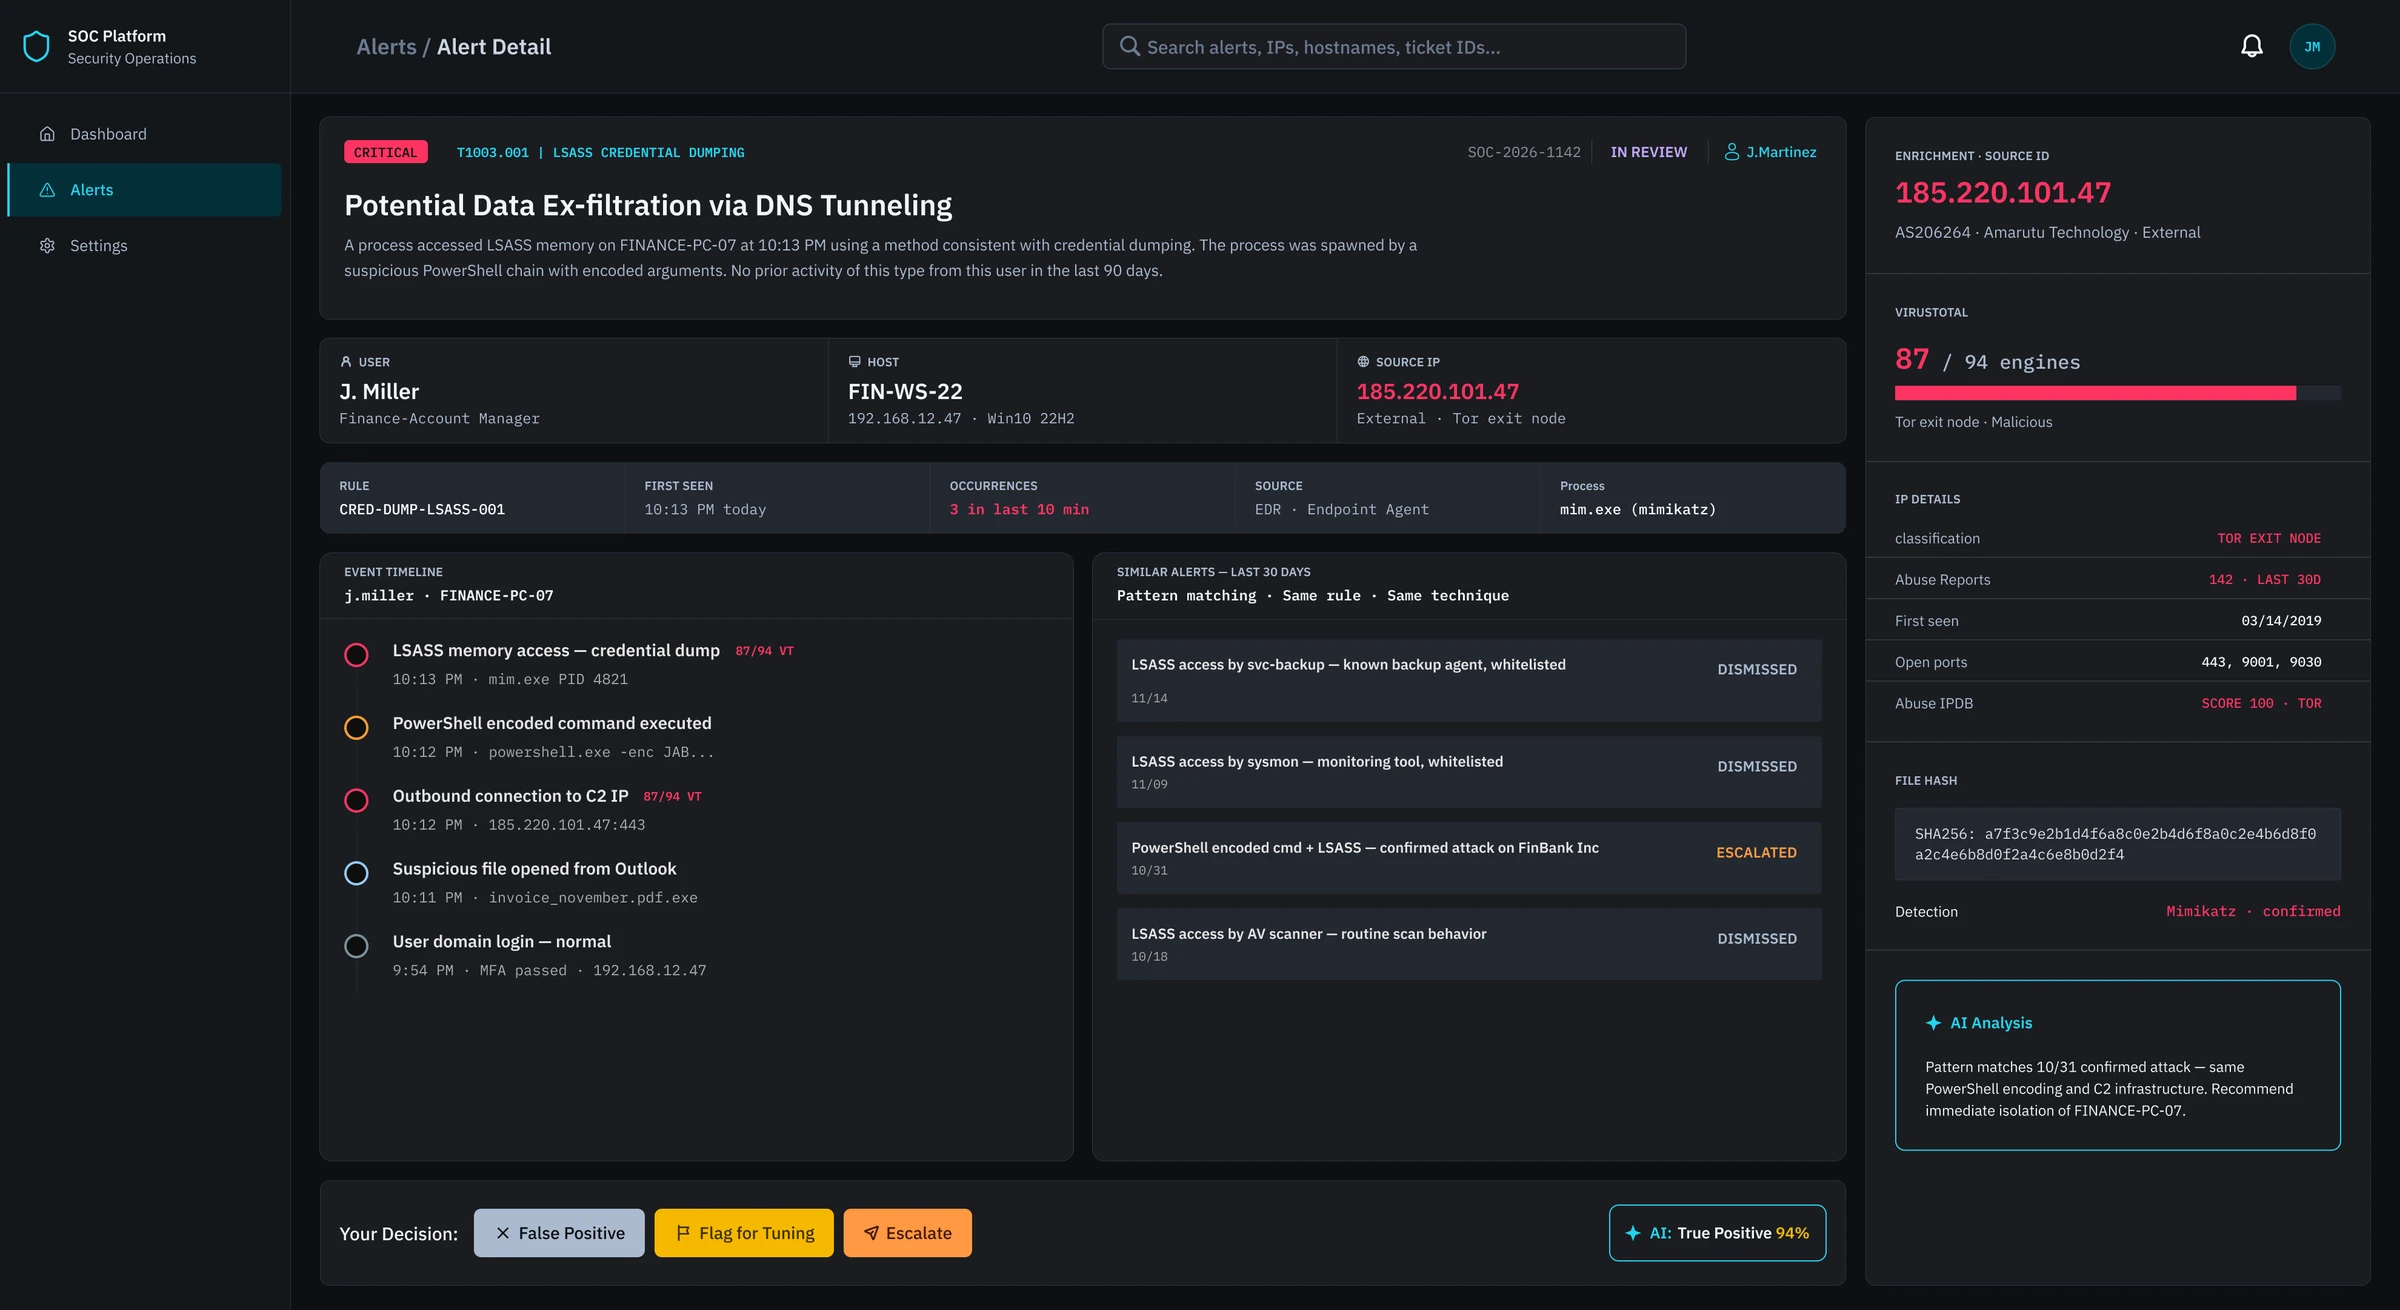Click the Alerts warning triangle icon
This screenshot has width=2400, height=1310.
click(x=47, y=190)
